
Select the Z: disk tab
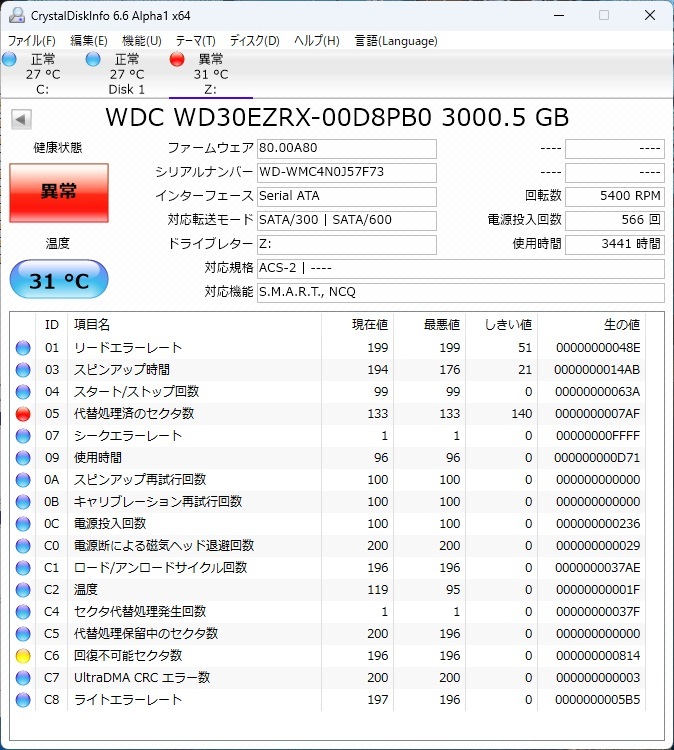pos(211,74)
